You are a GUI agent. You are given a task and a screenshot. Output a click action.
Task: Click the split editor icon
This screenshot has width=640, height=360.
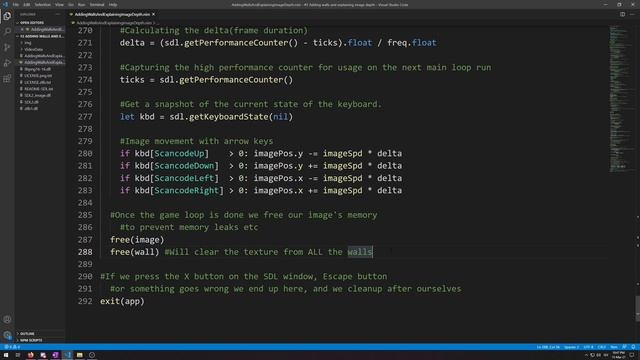pos(622,14)
